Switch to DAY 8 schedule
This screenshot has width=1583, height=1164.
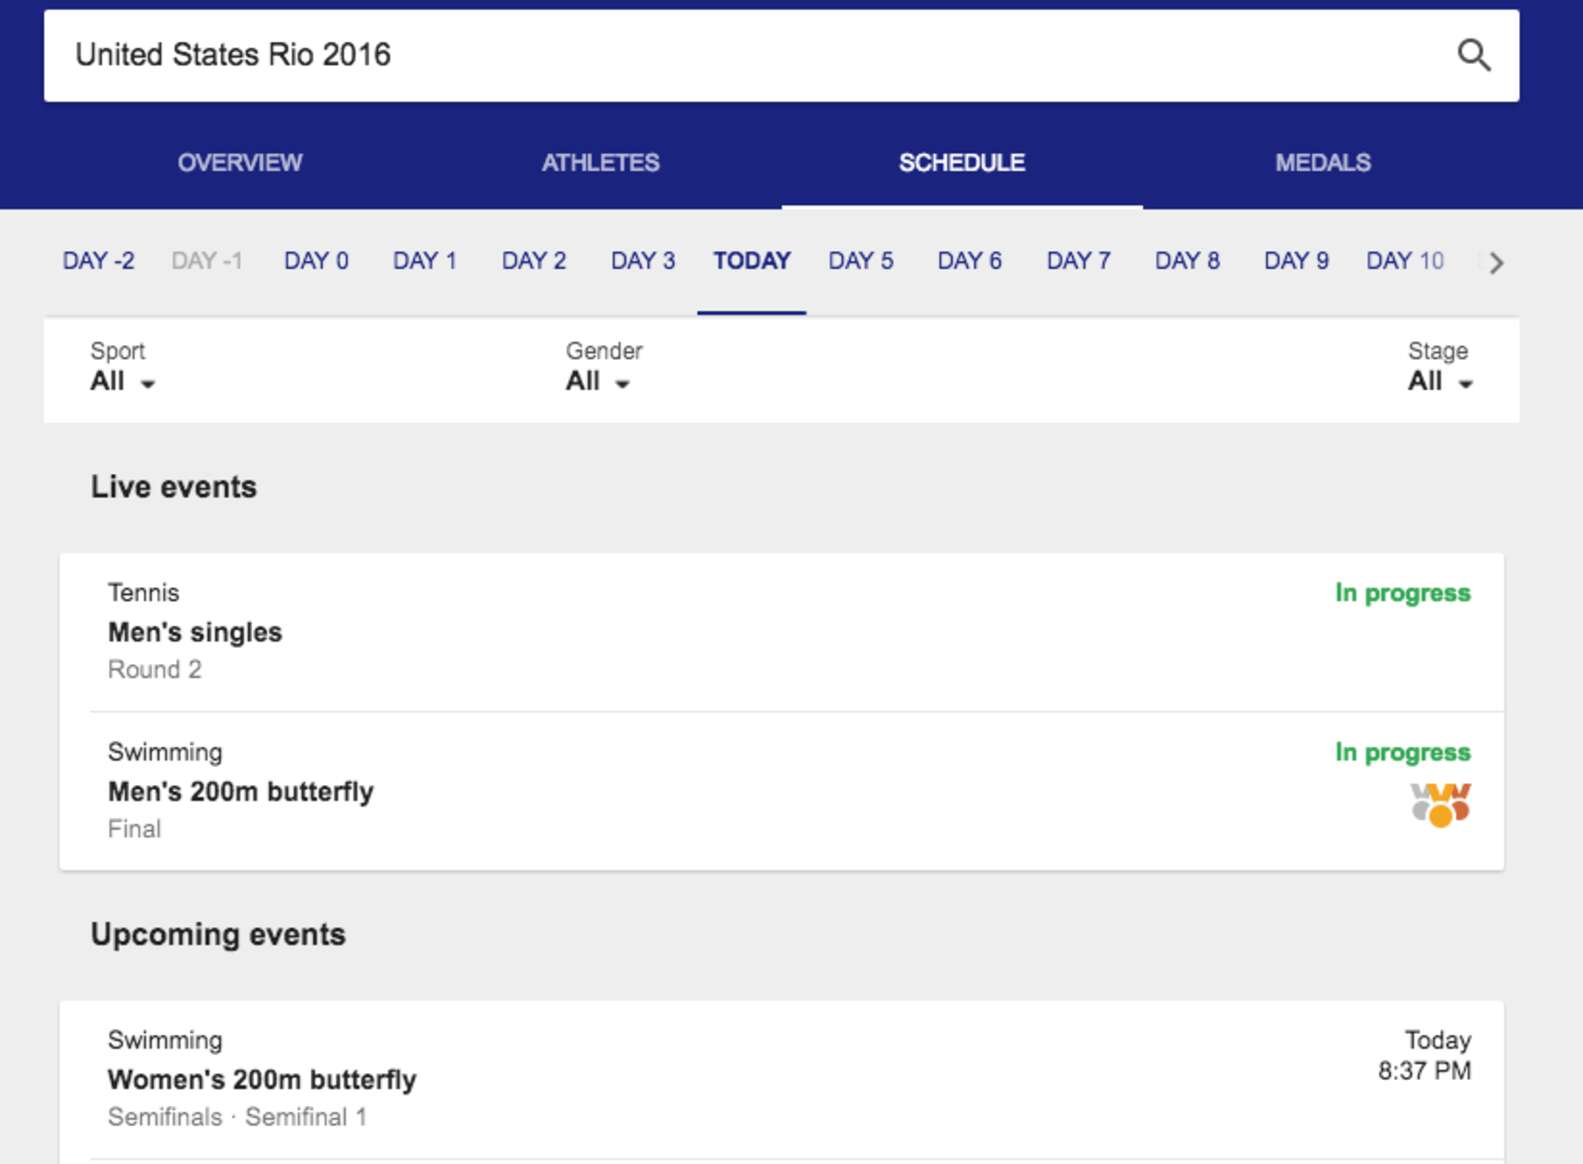[1188, 261]
